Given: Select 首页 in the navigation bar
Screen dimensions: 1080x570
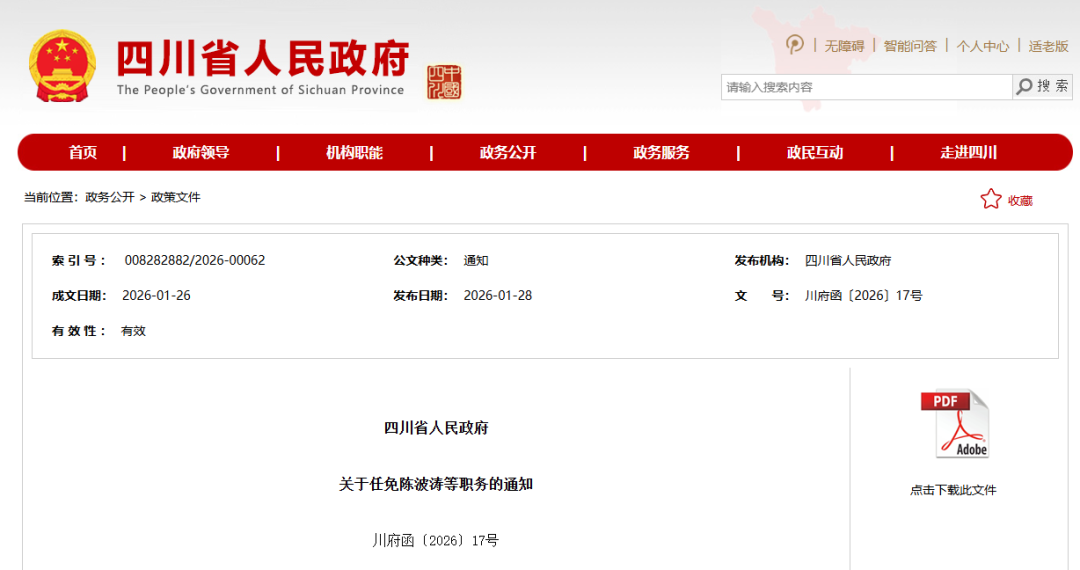Looking at the screenshot, I should tap(83, 153).
